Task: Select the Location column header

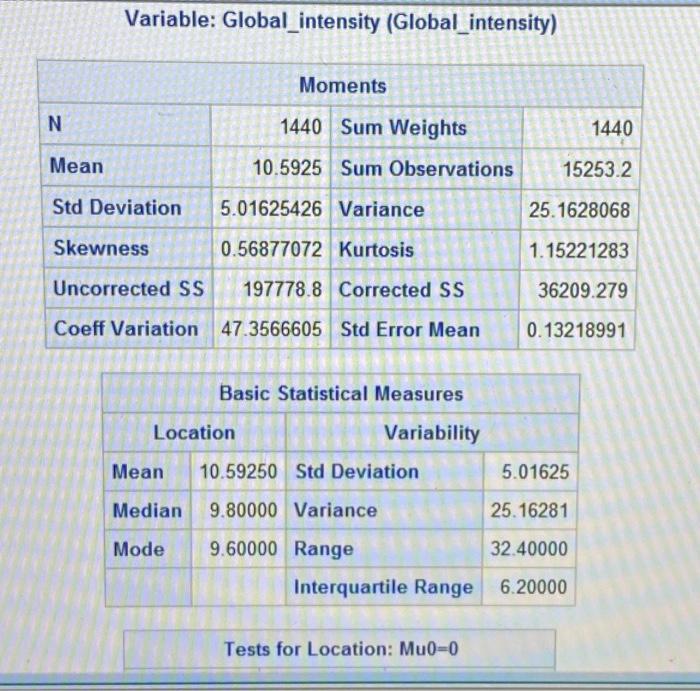Action: 194,433
